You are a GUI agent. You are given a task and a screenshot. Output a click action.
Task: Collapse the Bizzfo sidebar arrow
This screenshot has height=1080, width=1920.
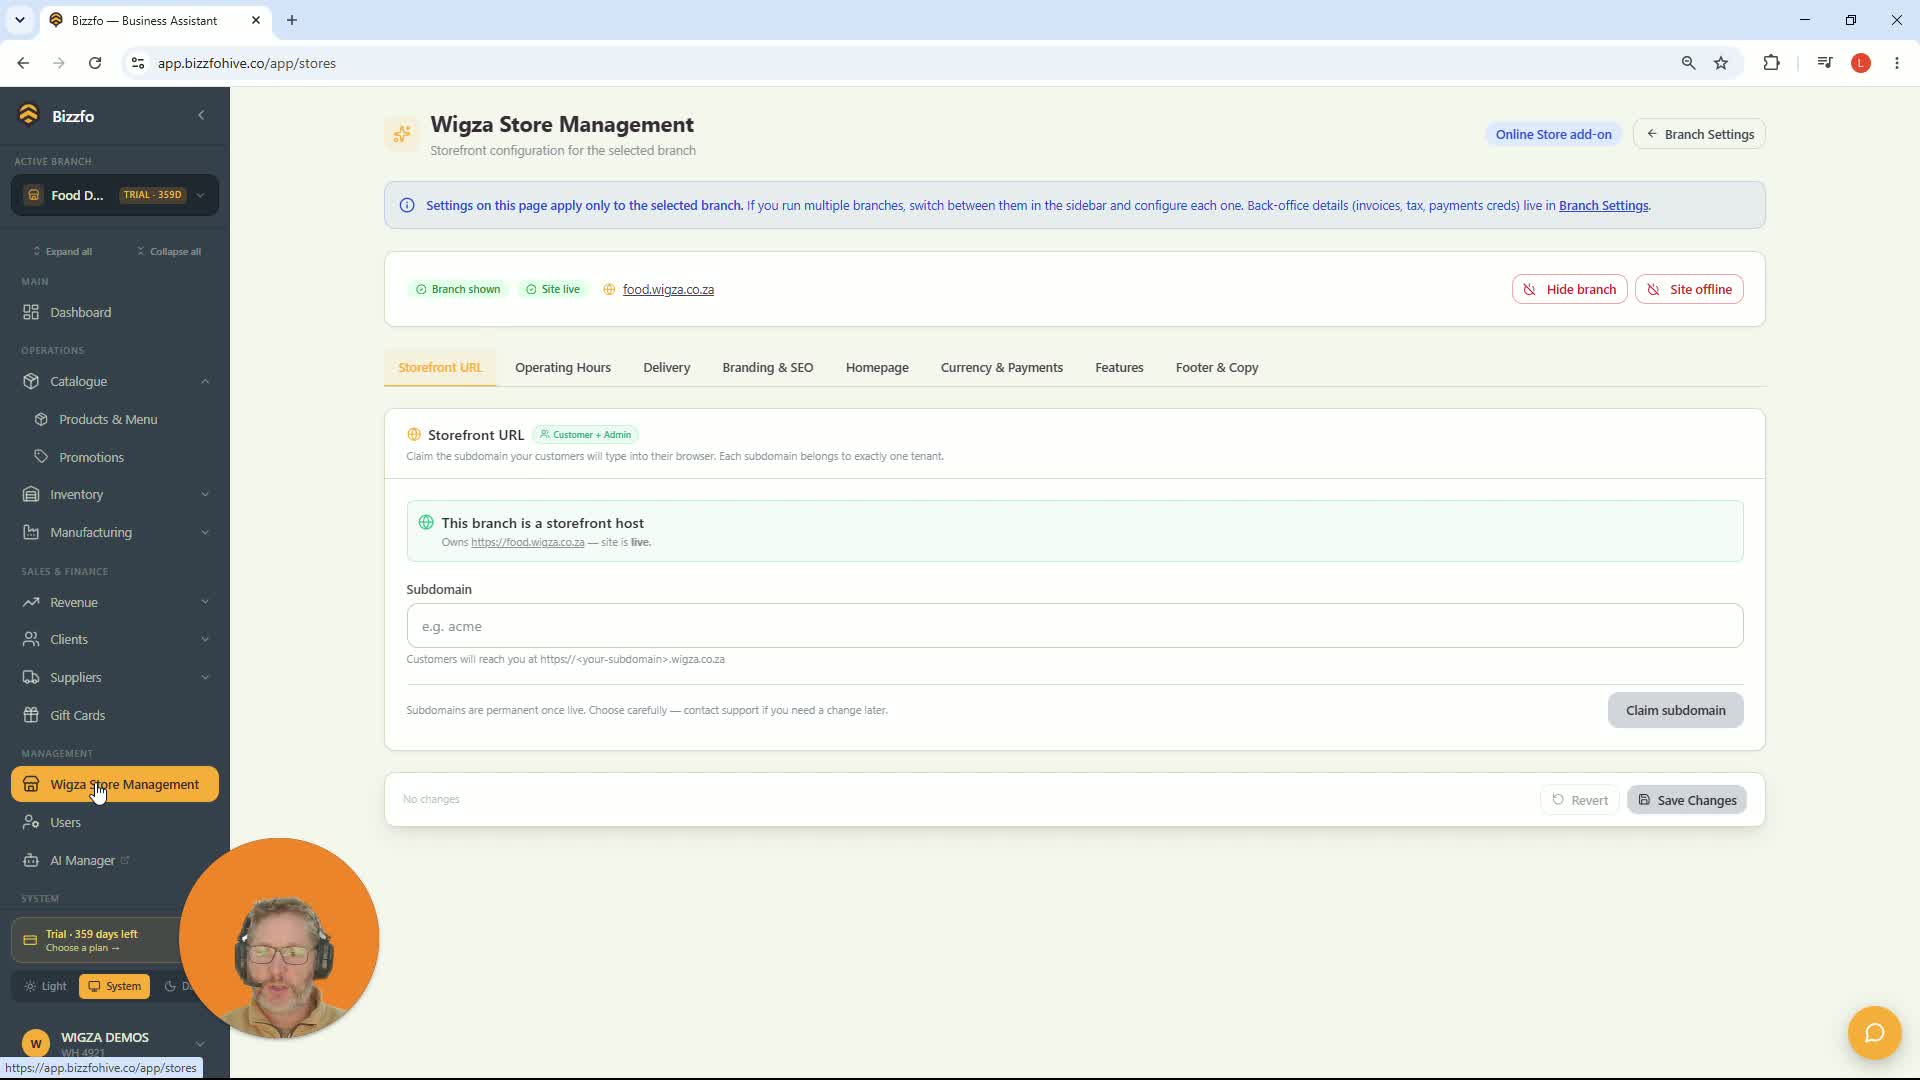pyautogui.click(x=201, y=115)
